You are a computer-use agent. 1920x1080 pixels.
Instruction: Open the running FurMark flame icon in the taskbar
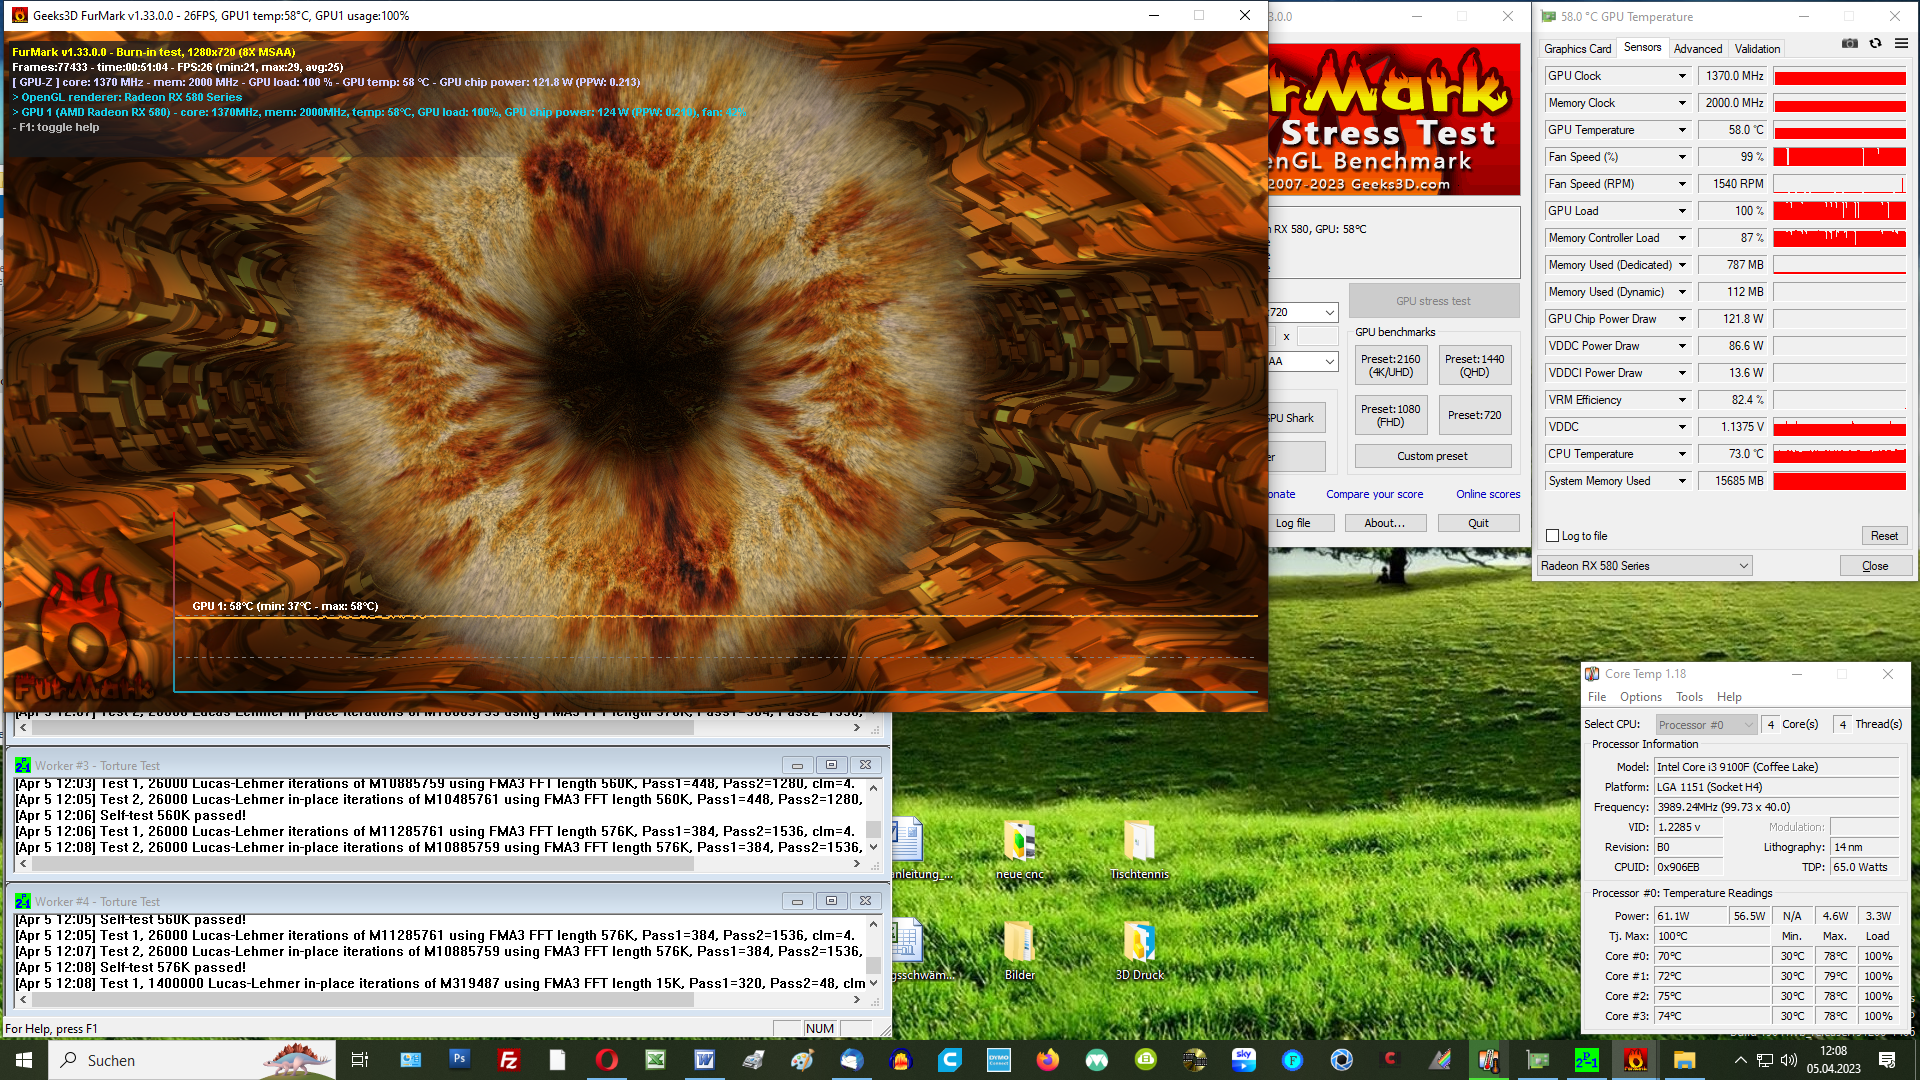(x=1637, y=1060)
